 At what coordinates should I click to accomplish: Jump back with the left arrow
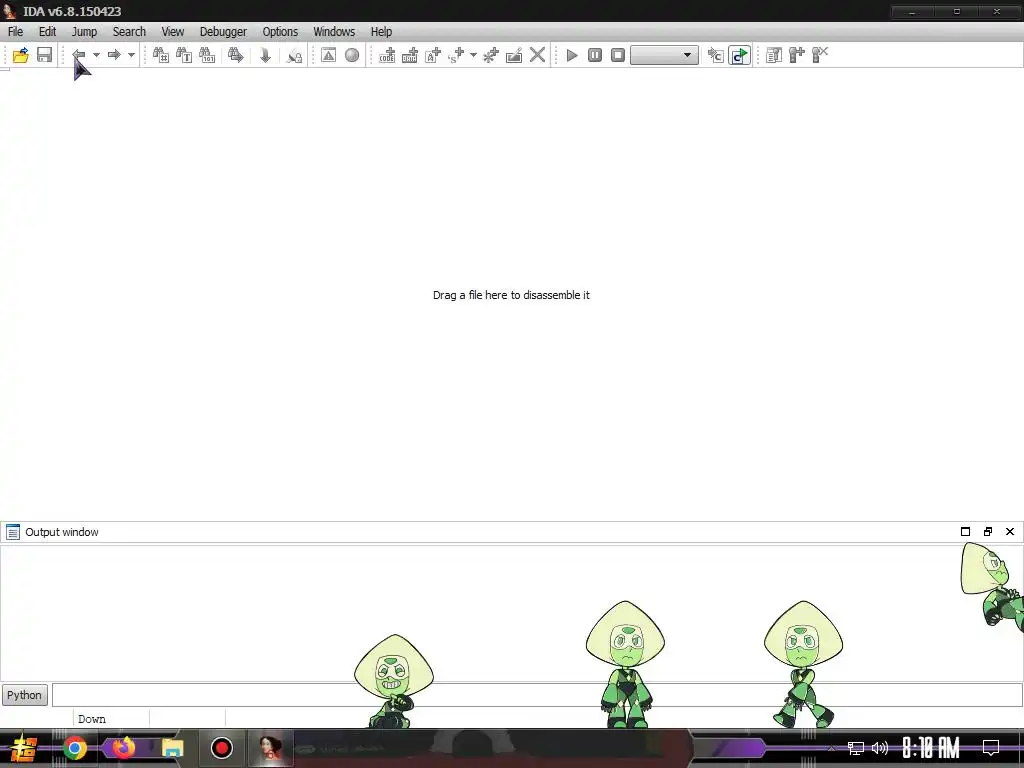tap(79, 56)
